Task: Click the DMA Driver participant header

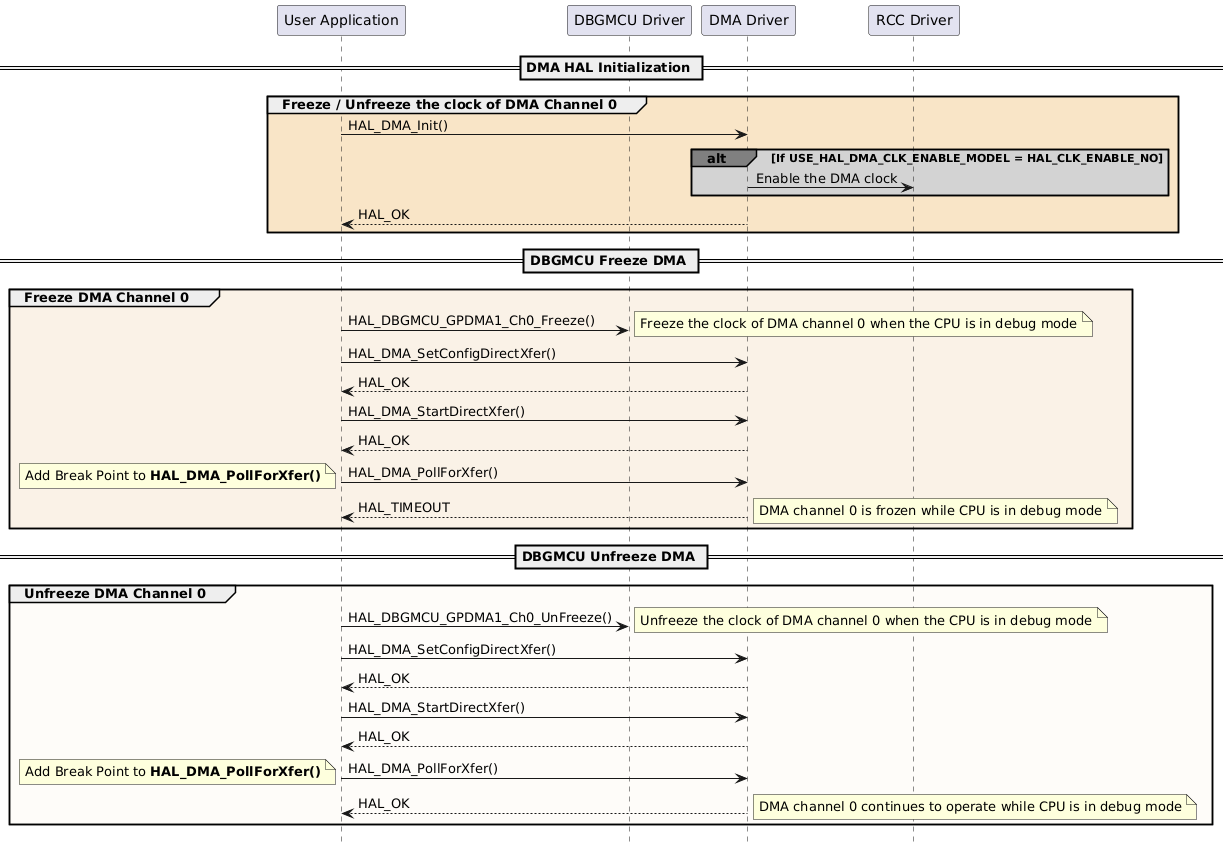Action: [748, 20]
